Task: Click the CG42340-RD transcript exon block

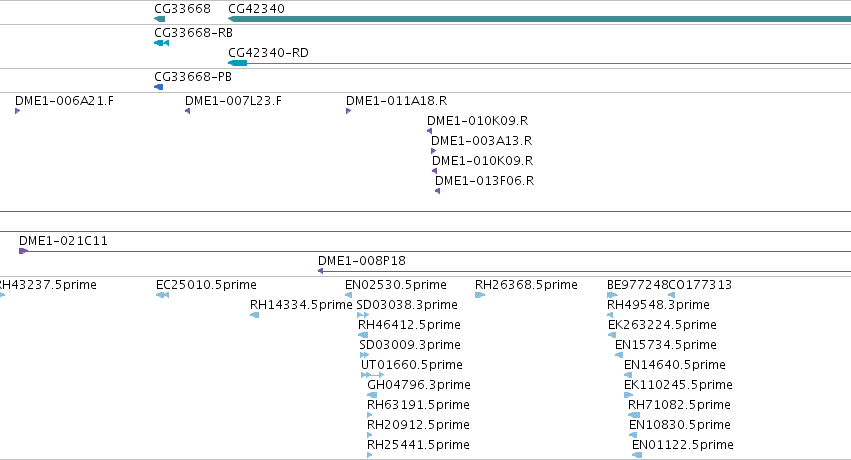Action: point(238,63)
